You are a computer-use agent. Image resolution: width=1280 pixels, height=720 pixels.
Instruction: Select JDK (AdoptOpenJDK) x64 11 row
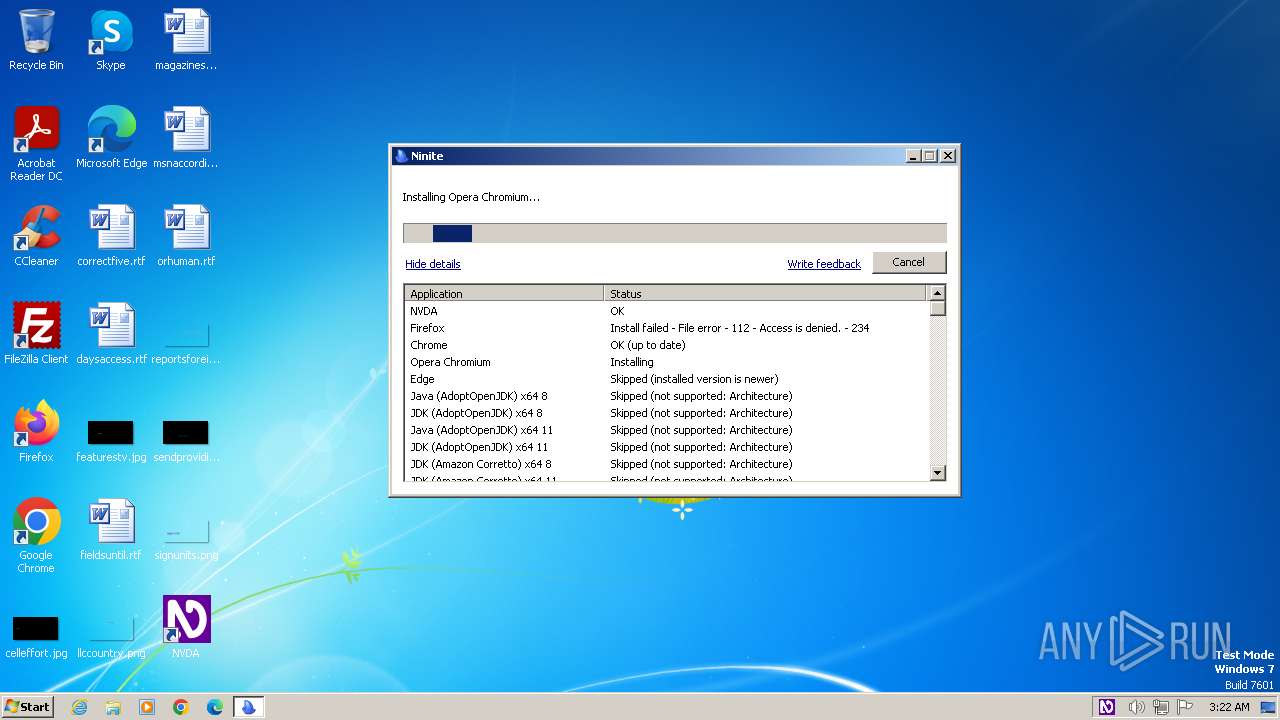[667, 447]
